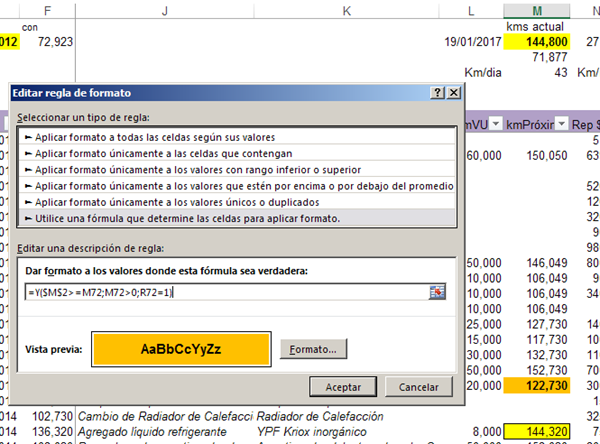Select column J header
The width and height of the screenshot is (600, 444).
click(x=165, y=11)
